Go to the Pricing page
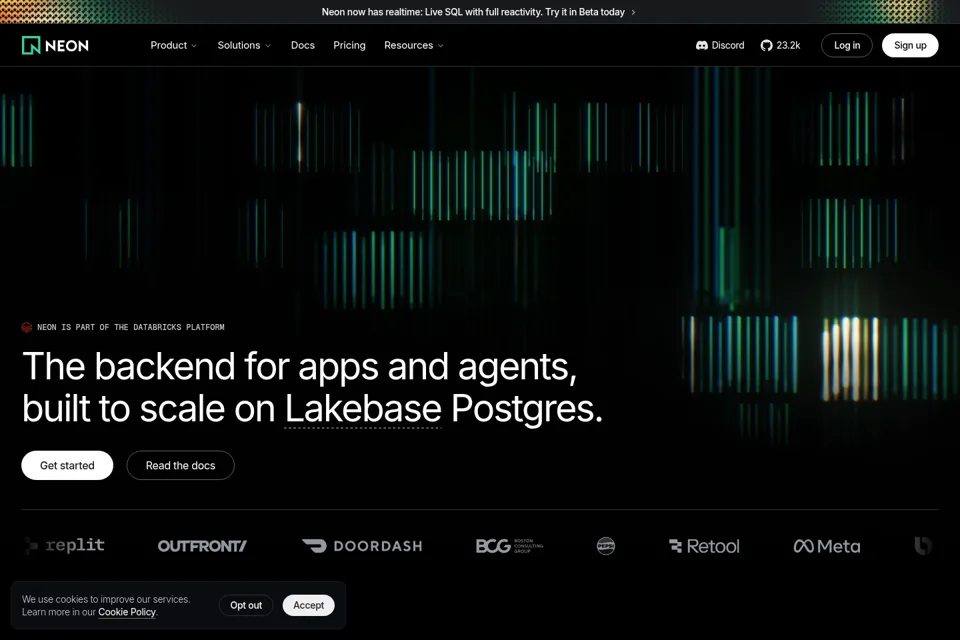The width and height of the screenshot is (960, 640). click(349, 45)
